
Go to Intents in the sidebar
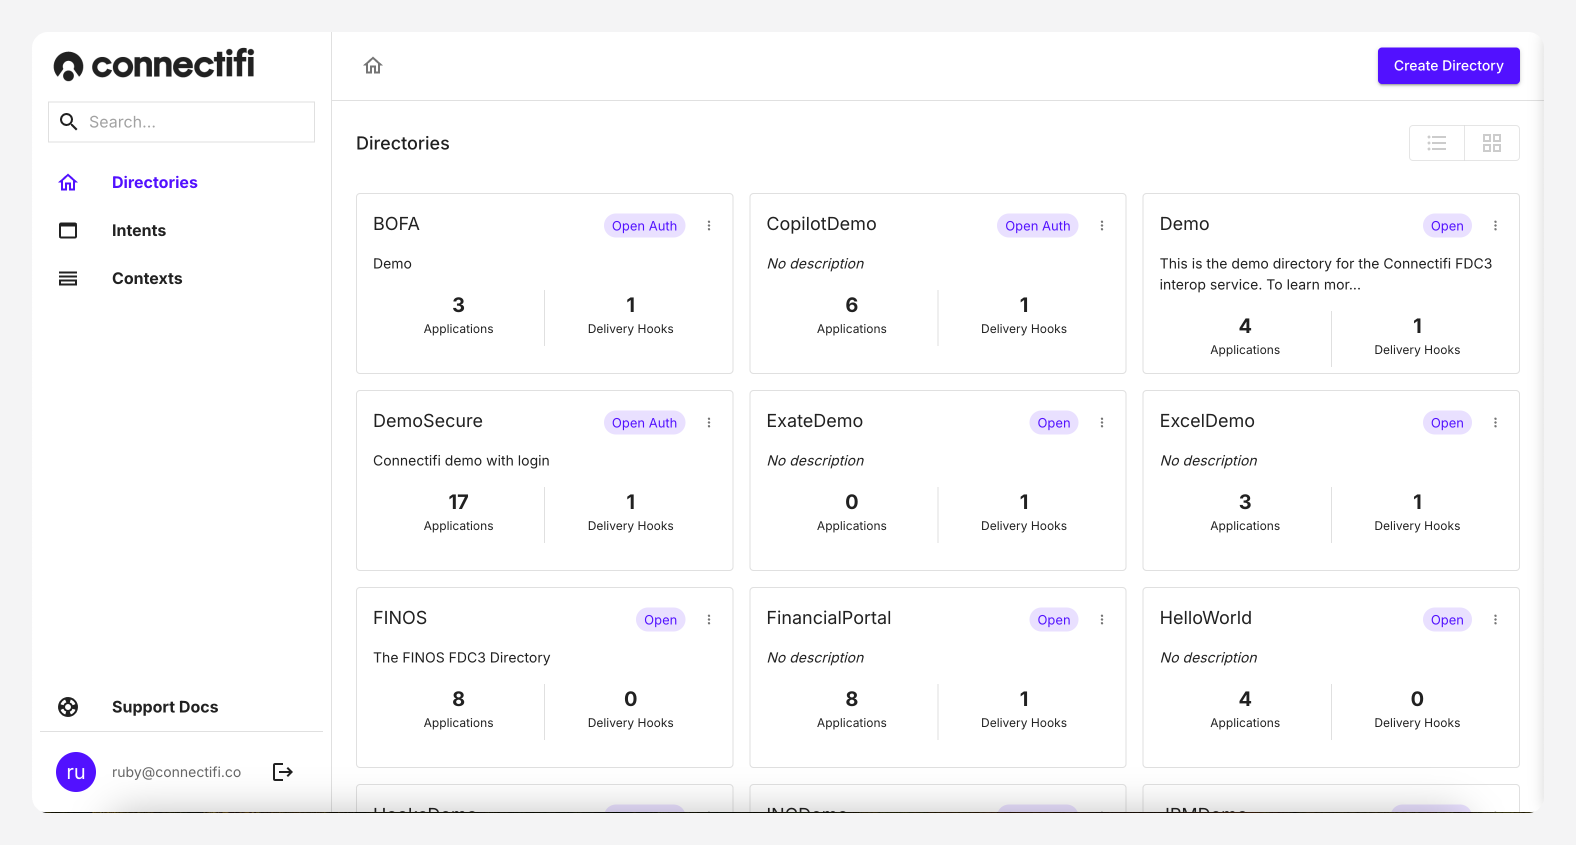pos(139,230)
